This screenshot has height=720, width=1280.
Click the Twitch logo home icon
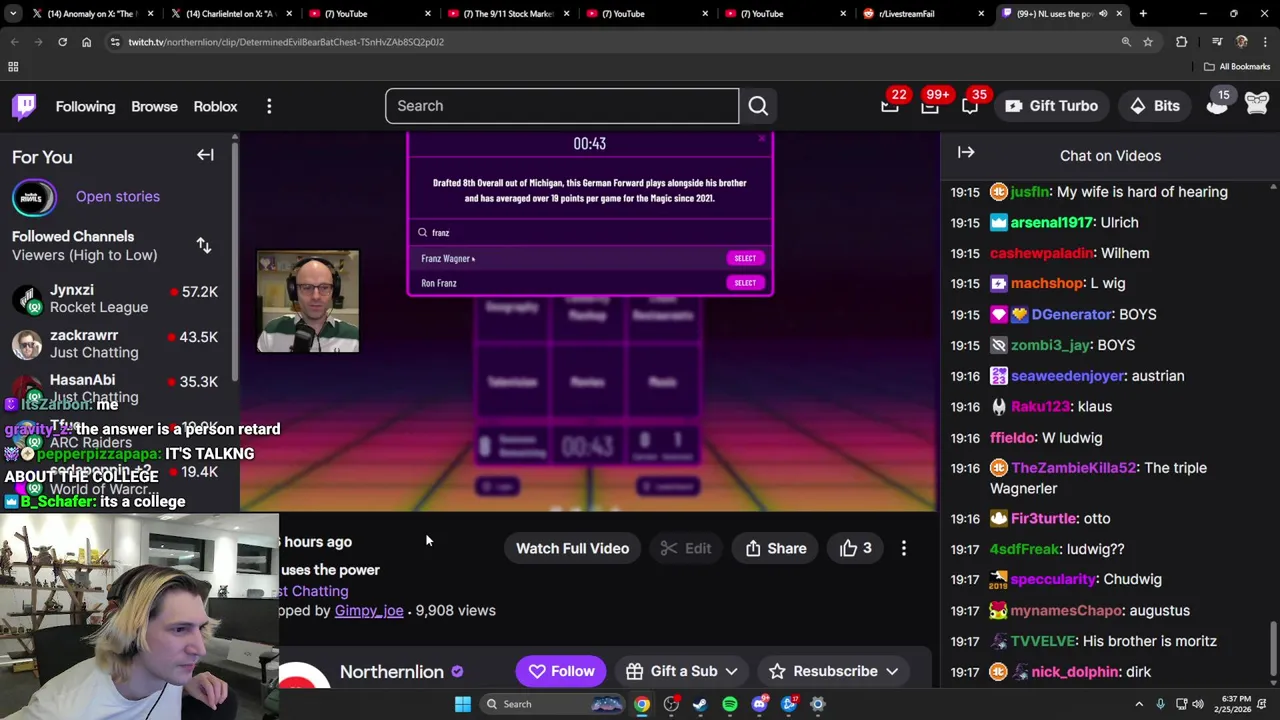point(24,106)
